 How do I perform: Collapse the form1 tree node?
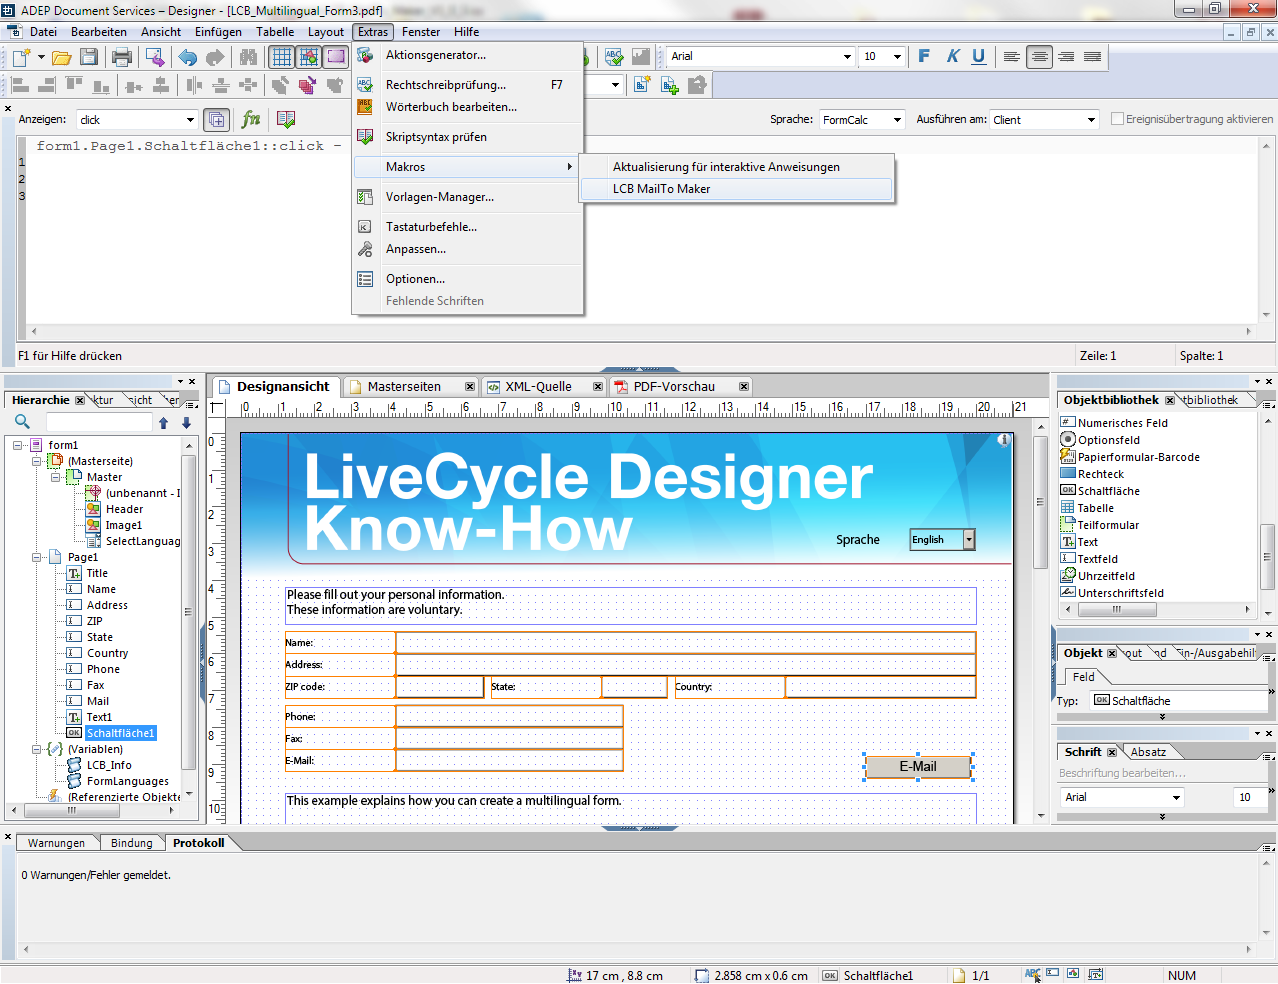pos(18,445)
